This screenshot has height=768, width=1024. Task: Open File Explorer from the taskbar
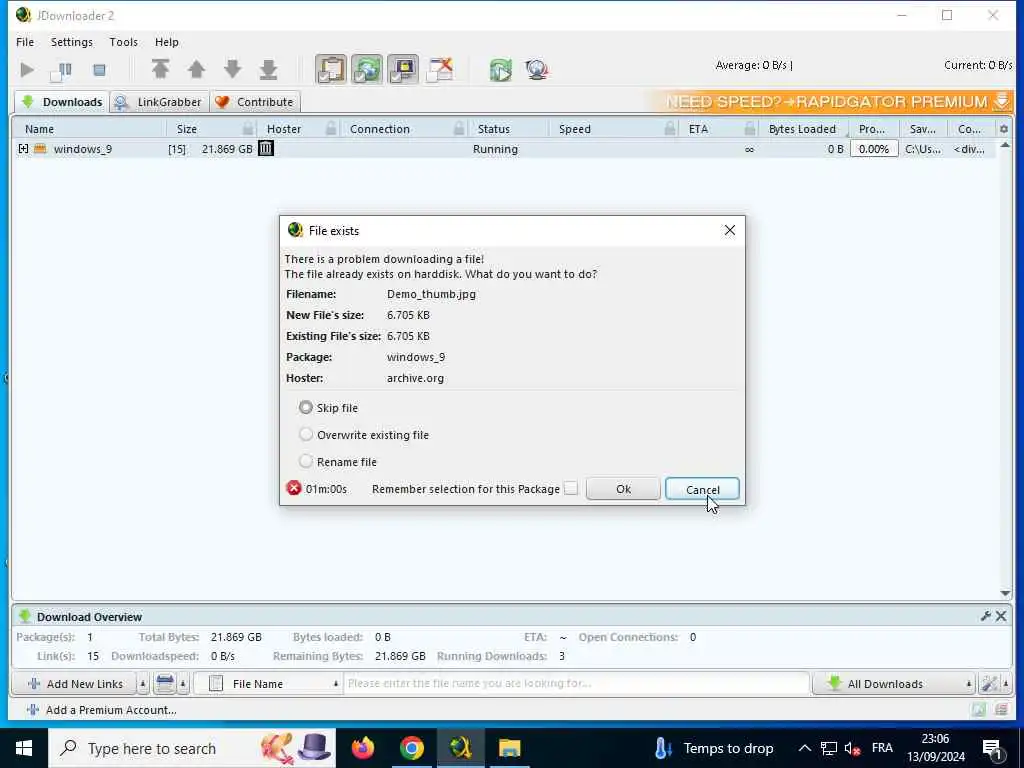coord(509,748)
